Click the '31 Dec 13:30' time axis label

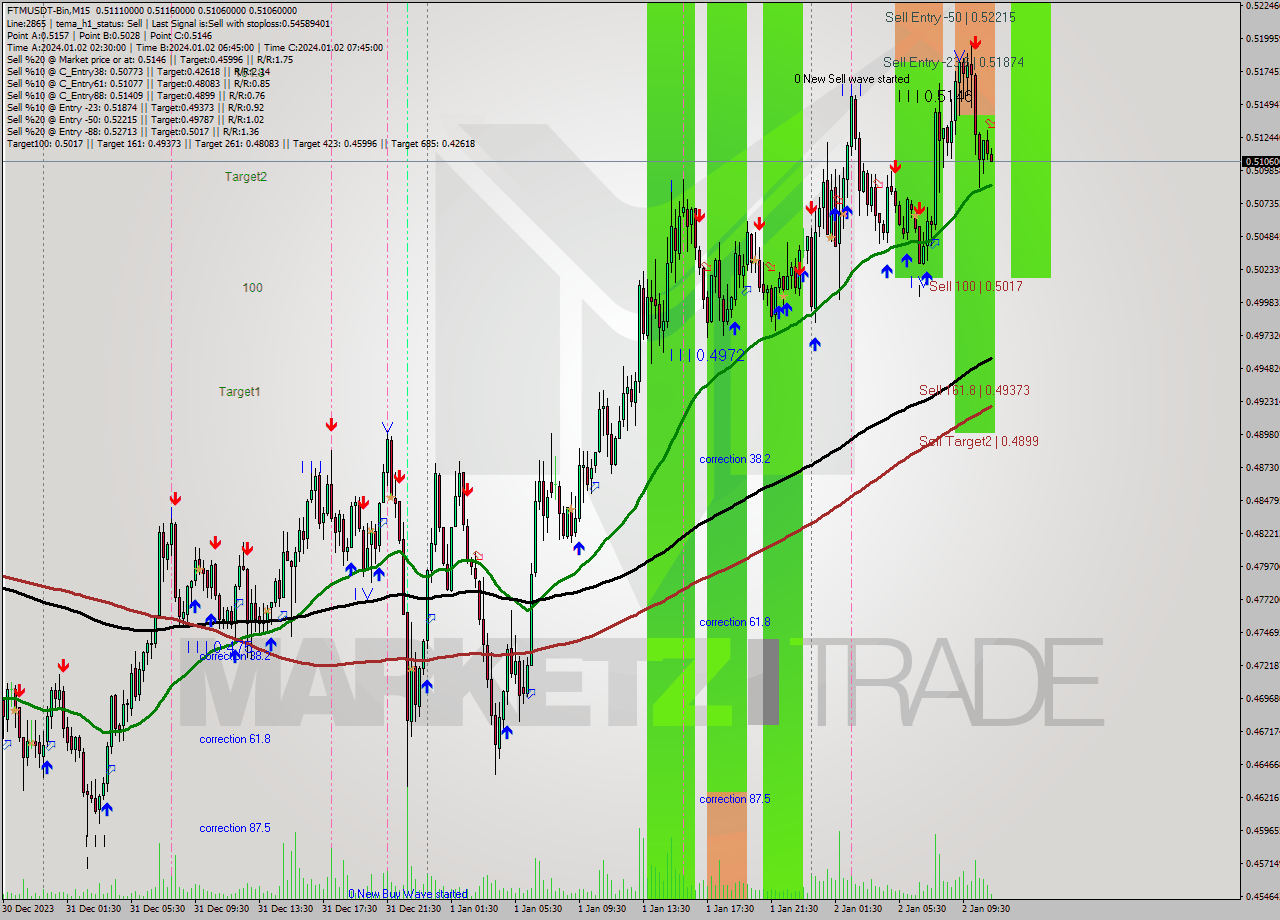[x=285, y=909]
